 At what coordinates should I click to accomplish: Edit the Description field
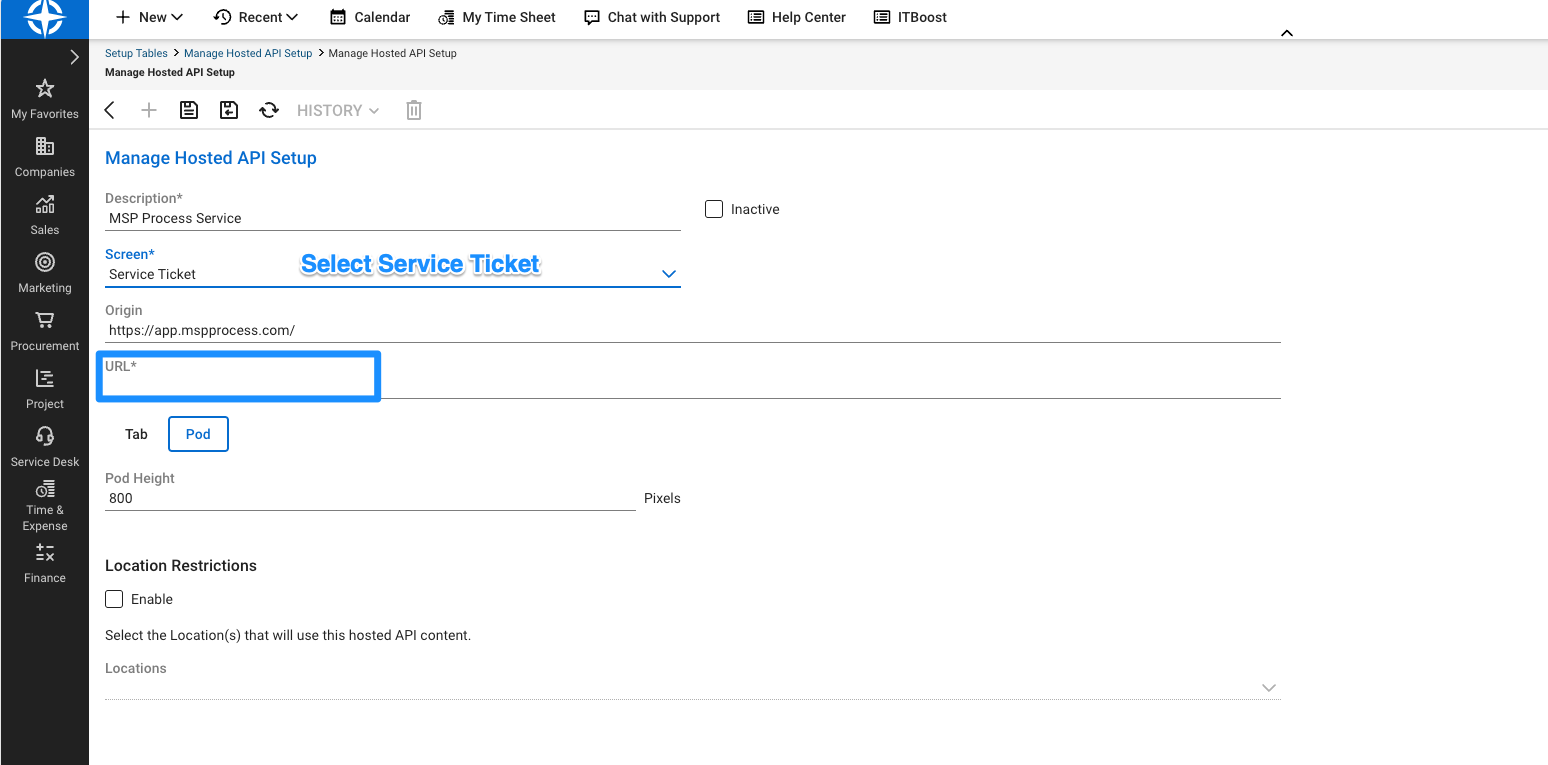coord(393,218)
